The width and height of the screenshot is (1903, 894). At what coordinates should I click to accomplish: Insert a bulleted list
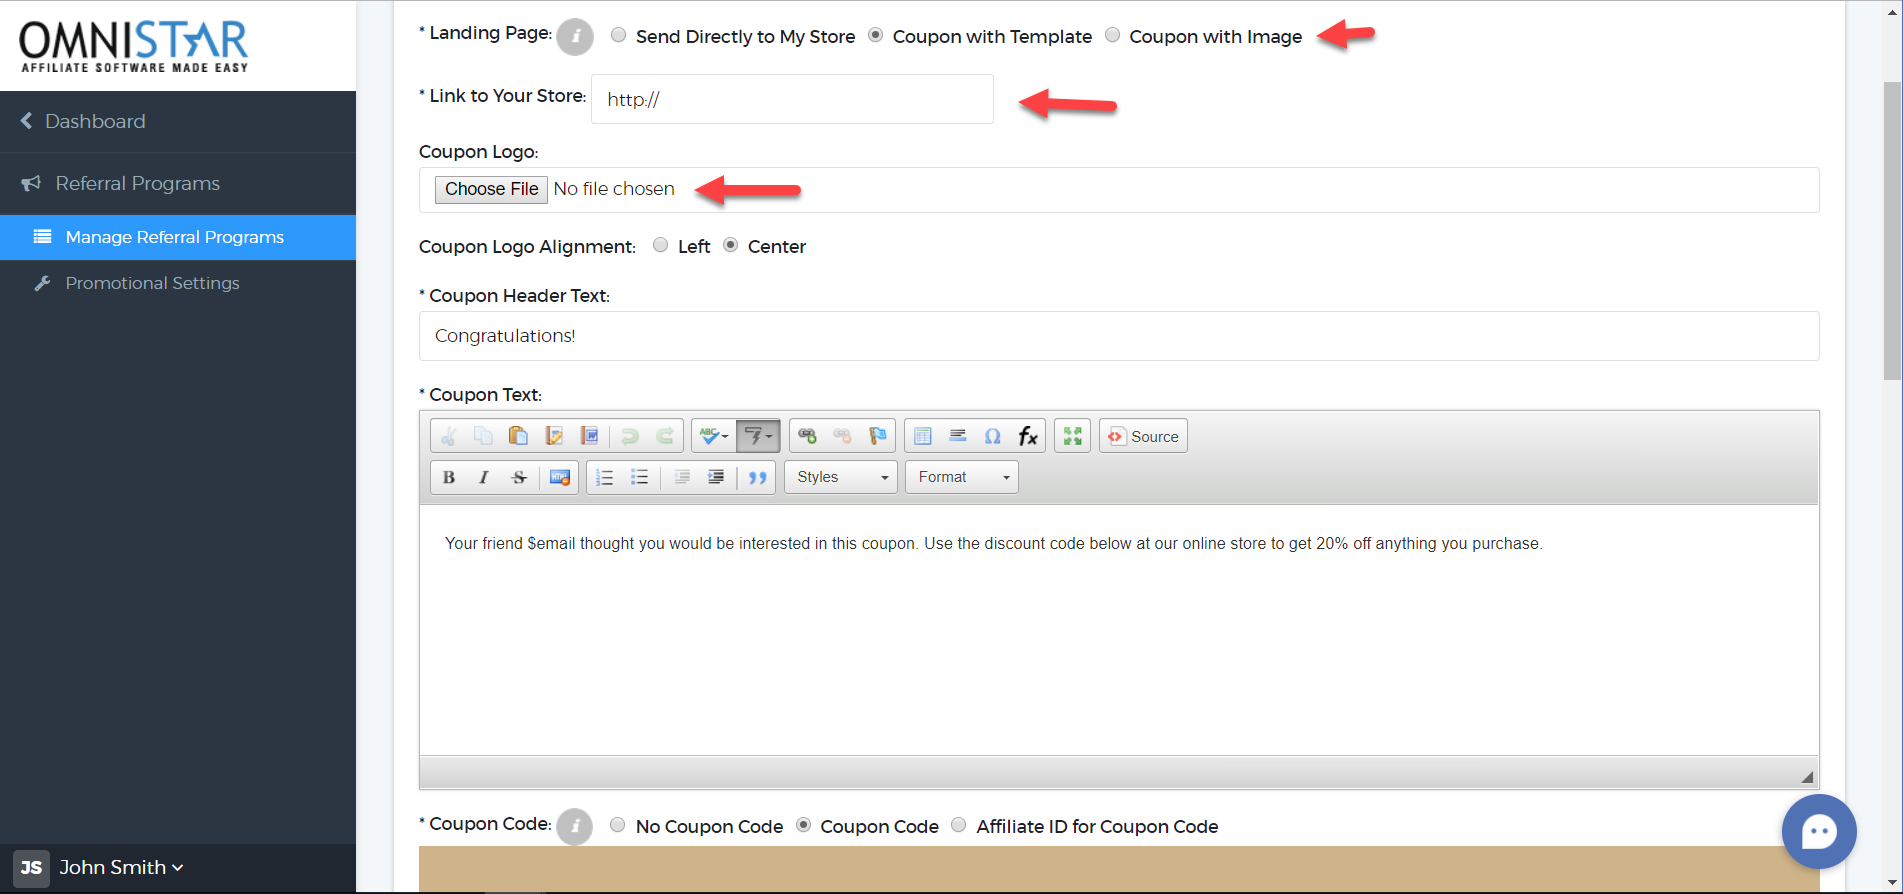point(639,477)
